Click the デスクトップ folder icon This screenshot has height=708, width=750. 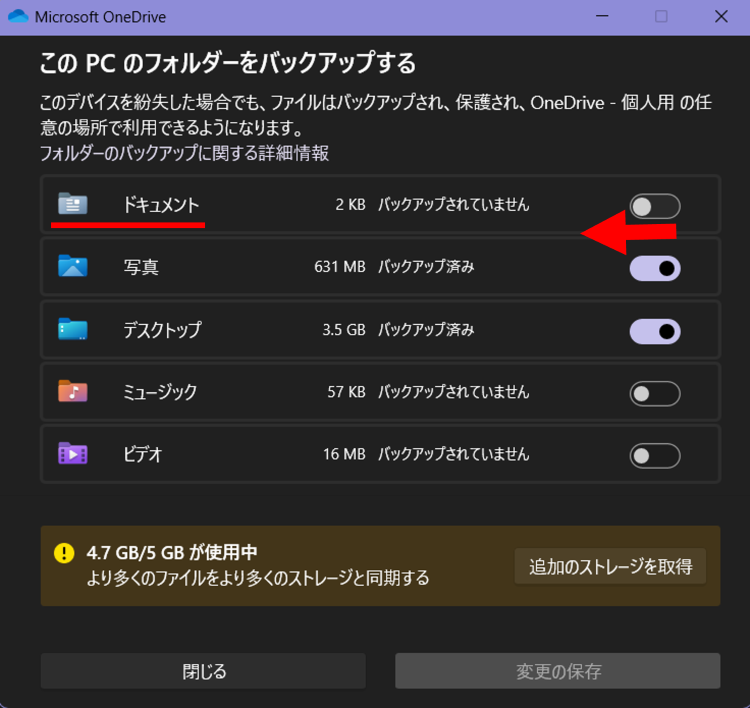point(73,329)
